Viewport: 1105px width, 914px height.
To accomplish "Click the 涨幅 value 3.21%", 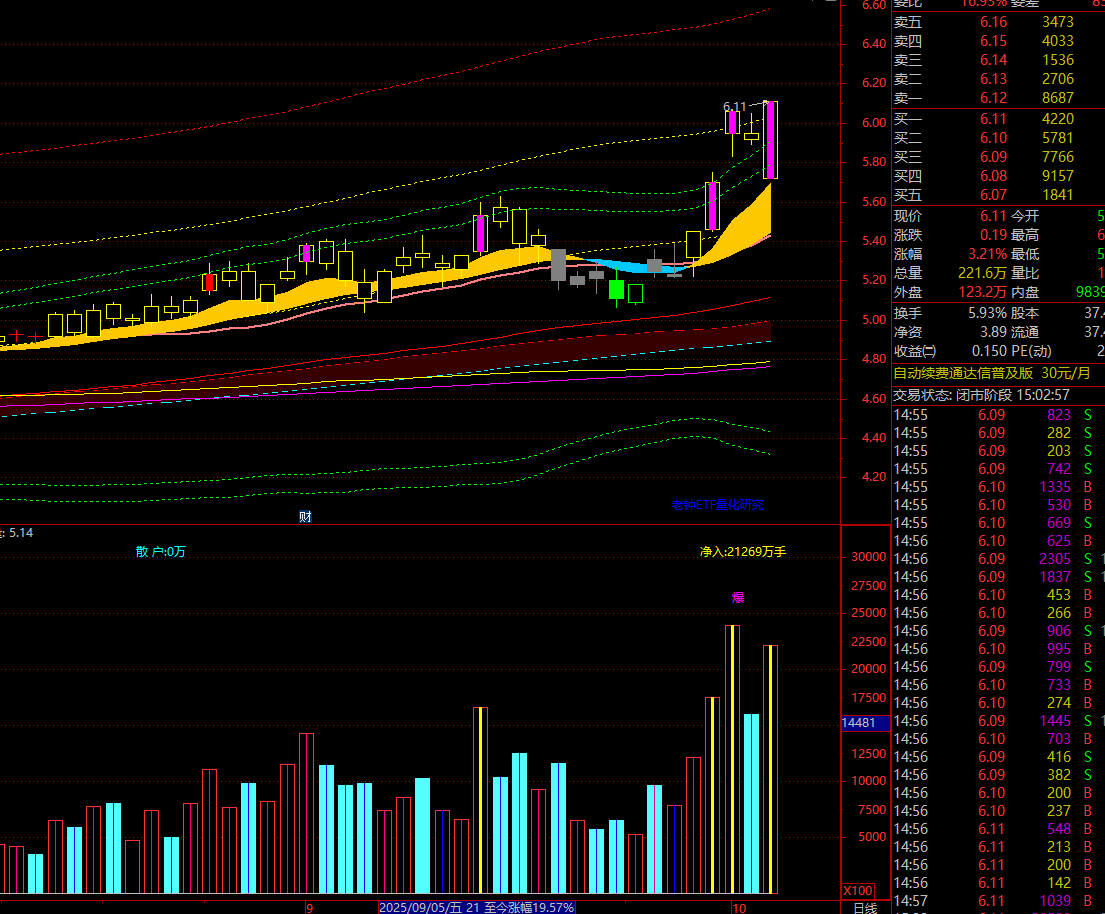I will tap(987, 254).
